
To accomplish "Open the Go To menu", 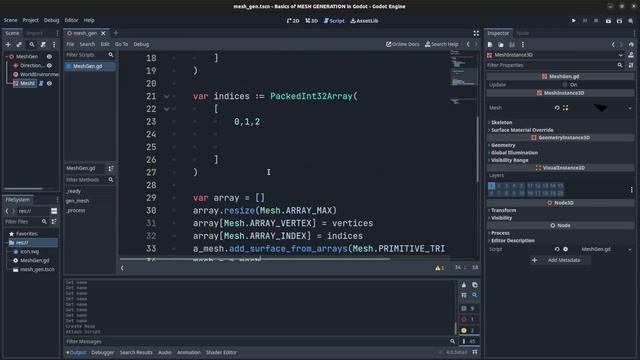I will [x=121, y=44].
